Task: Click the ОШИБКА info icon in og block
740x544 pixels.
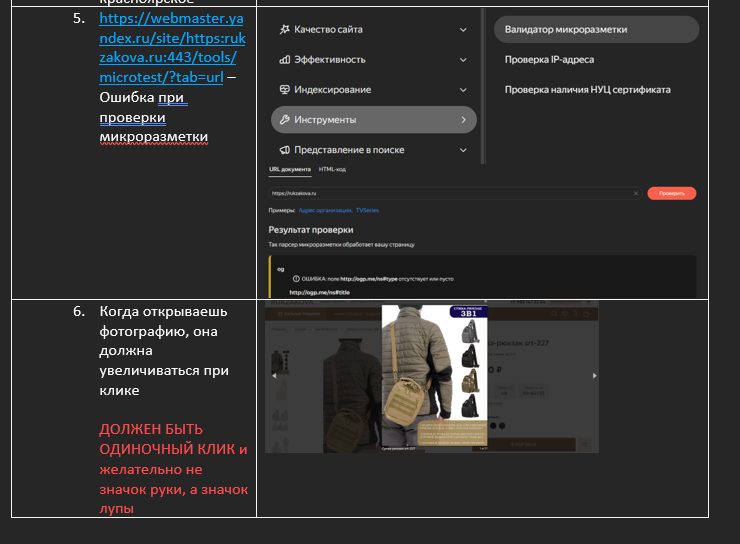Action: pos(296,279)
